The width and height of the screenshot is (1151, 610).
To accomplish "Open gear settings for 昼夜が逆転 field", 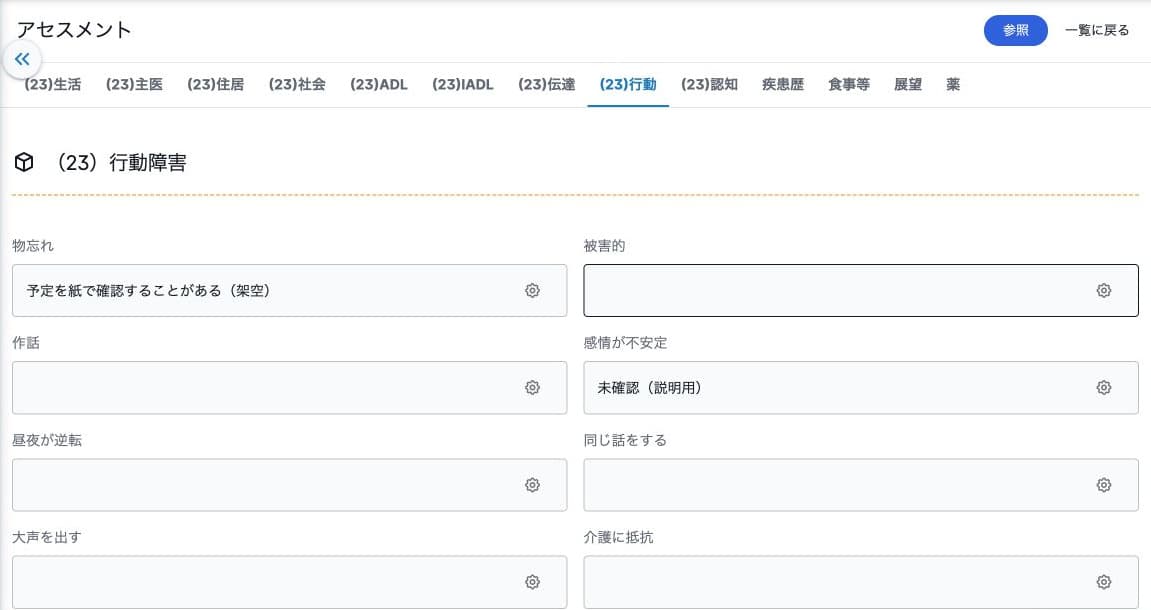I will tap(532, 485).
